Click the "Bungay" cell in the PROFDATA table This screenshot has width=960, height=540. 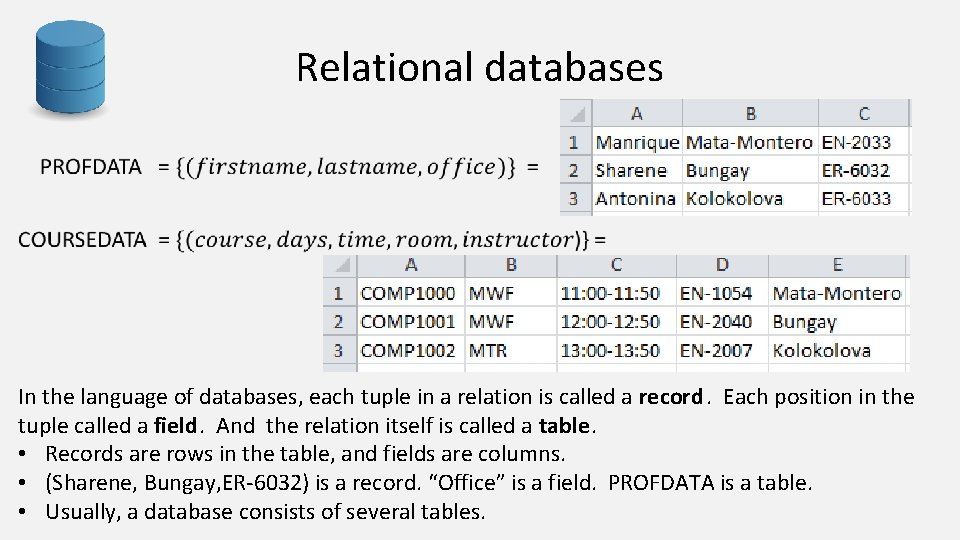tap(749, 170)
